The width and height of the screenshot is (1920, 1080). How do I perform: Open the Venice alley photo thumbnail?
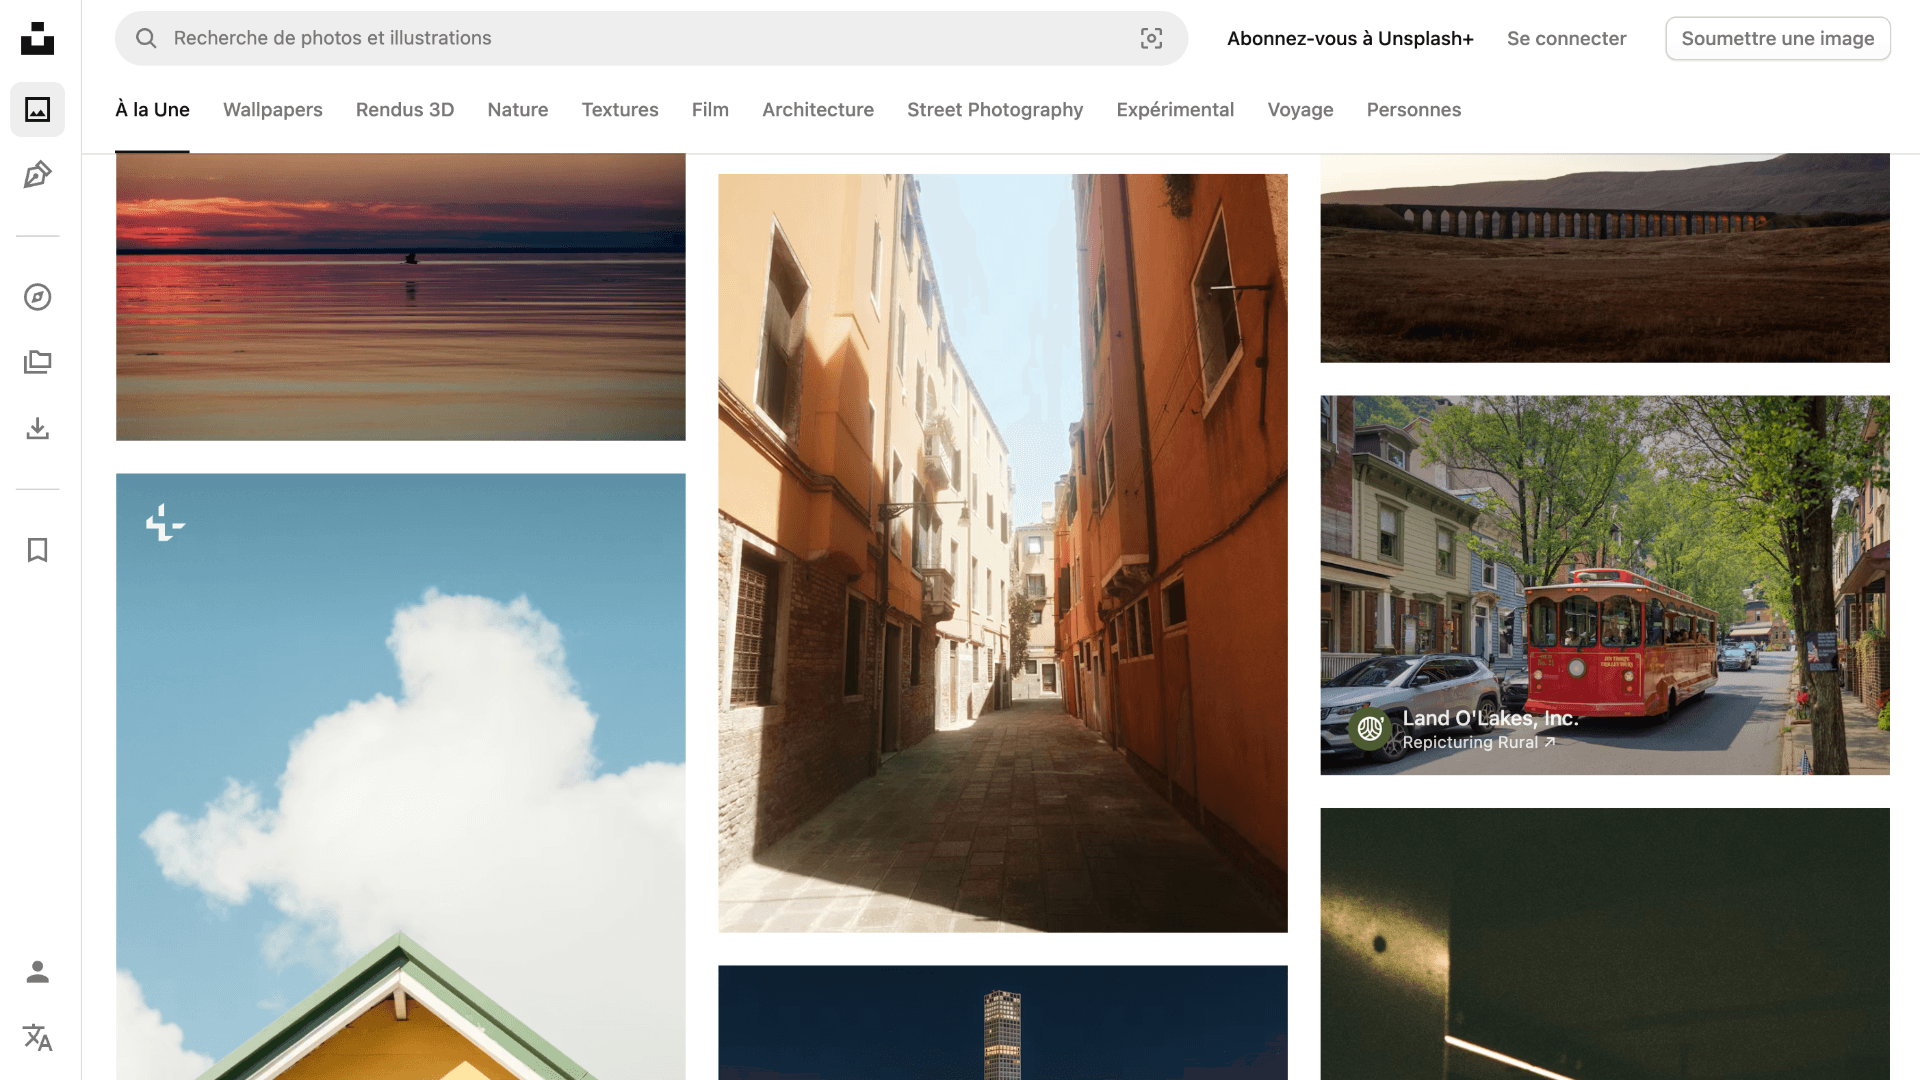click(x=1002, y=553)
